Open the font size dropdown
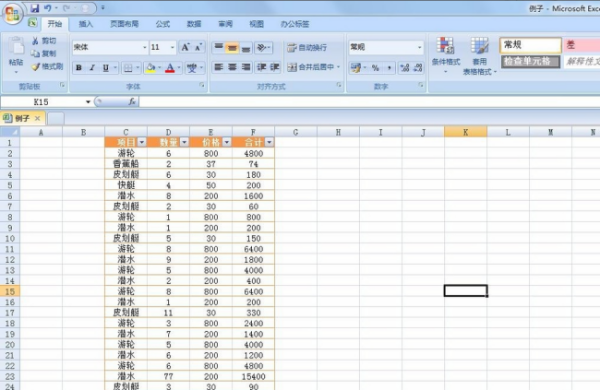The image size is (600, 390). [173, 47]
